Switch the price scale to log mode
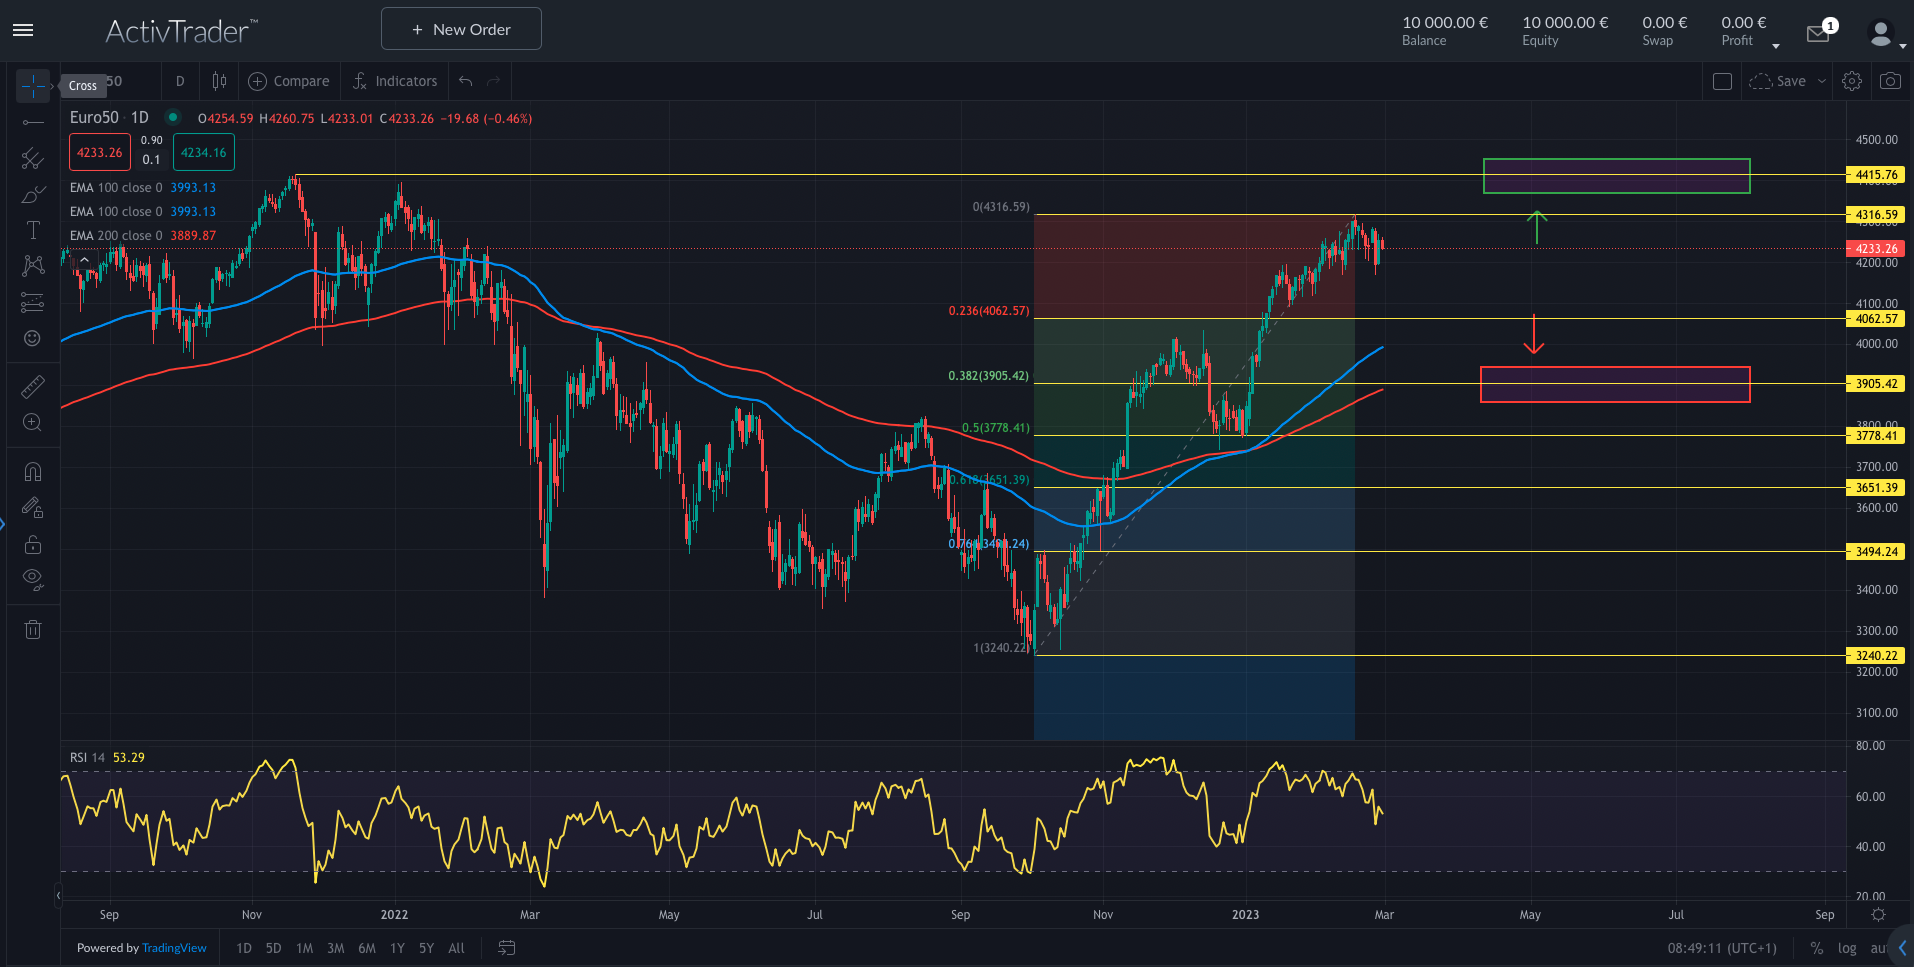Screen dimensions: 1914x967 point(1845,947)
